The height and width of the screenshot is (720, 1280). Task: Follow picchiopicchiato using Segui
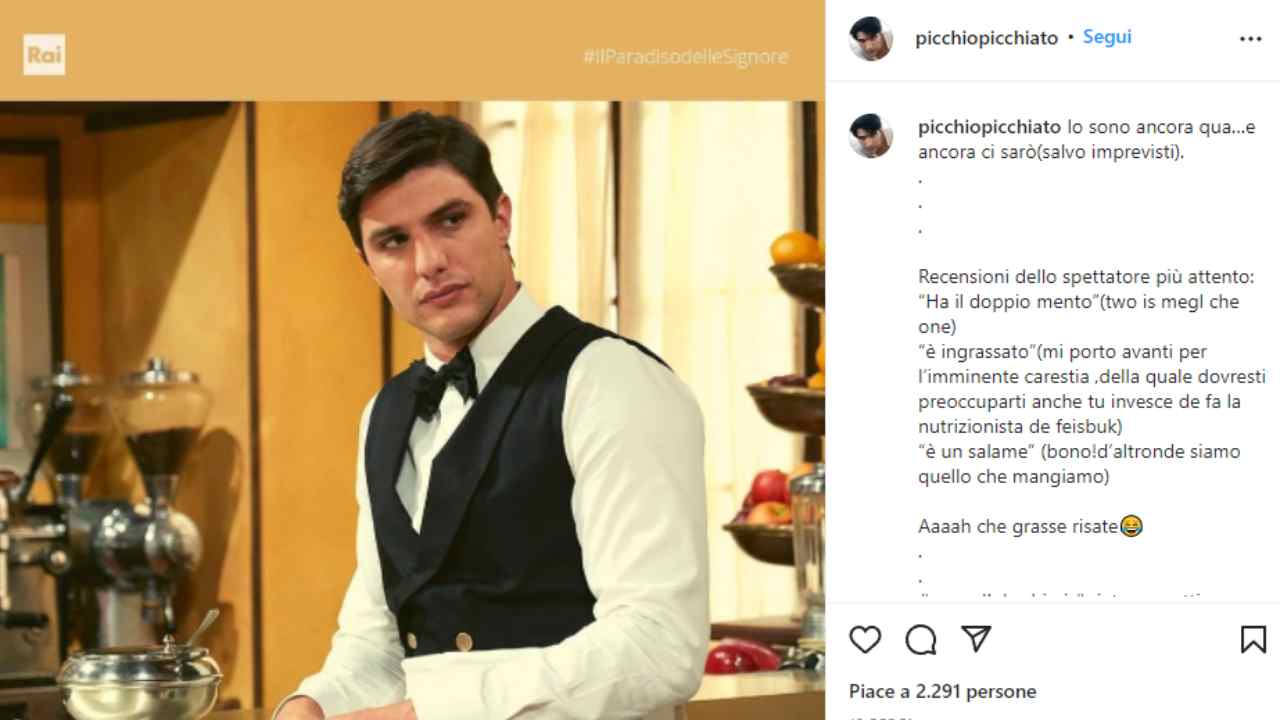pos(1107,37)
